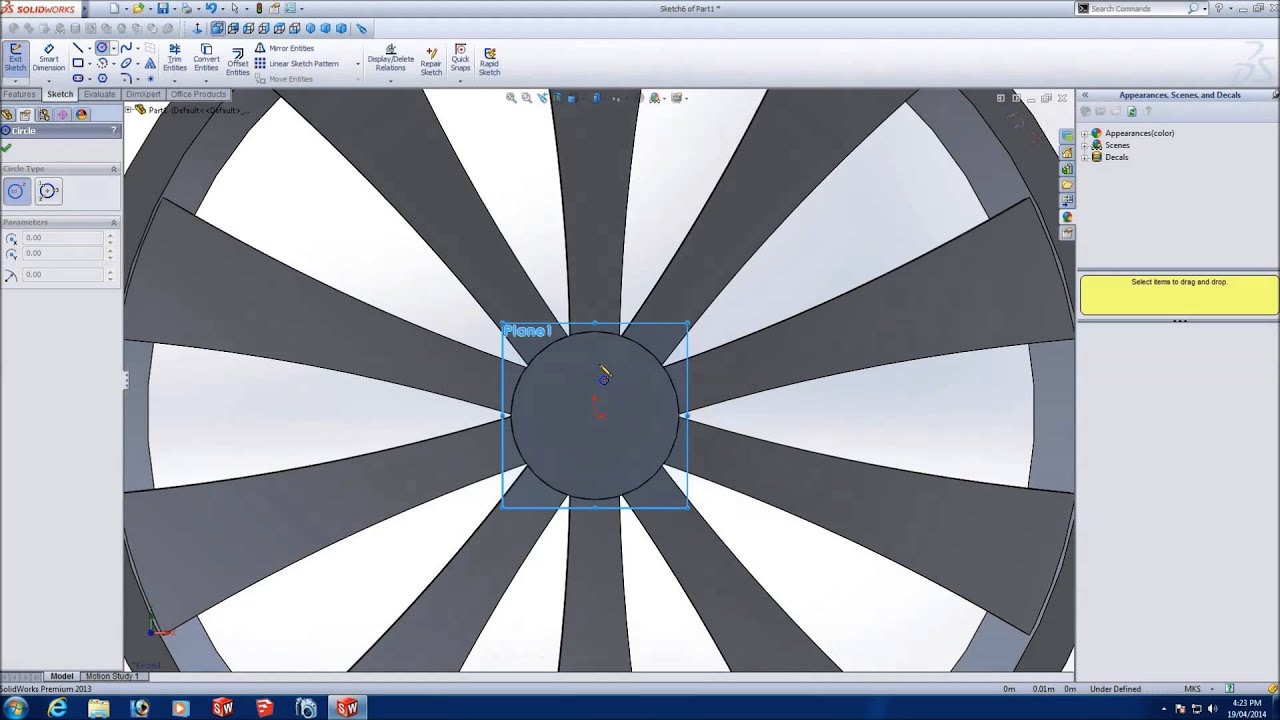This screenshot has width=1280, height=720.
Task: Select the Sketch Fillet tool
Action: pos(126,78)
